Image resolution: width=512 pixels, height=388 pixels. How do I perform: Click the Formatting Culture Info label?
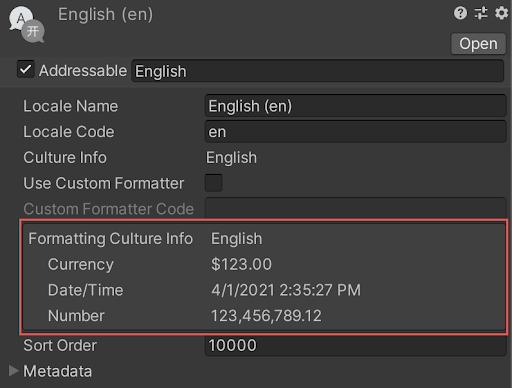110,239
